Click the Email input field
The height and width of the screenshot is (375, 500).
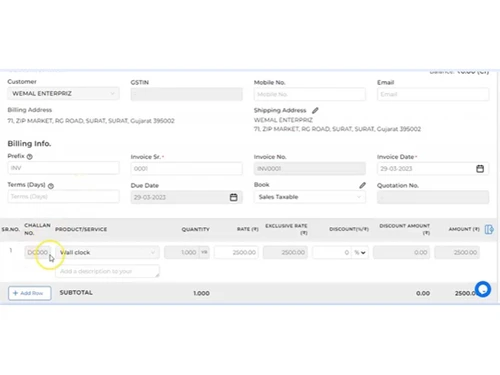[x=433, y=94]
